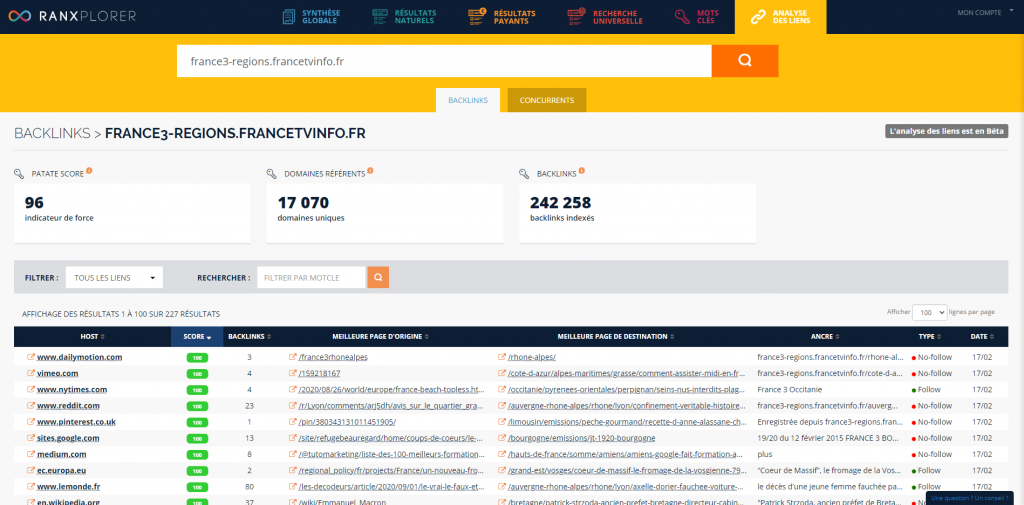The width and height of the screenshot is (1024, 505).
Task: Sort by Meilleure page de destination column
Action: click(x=615, y=336)
